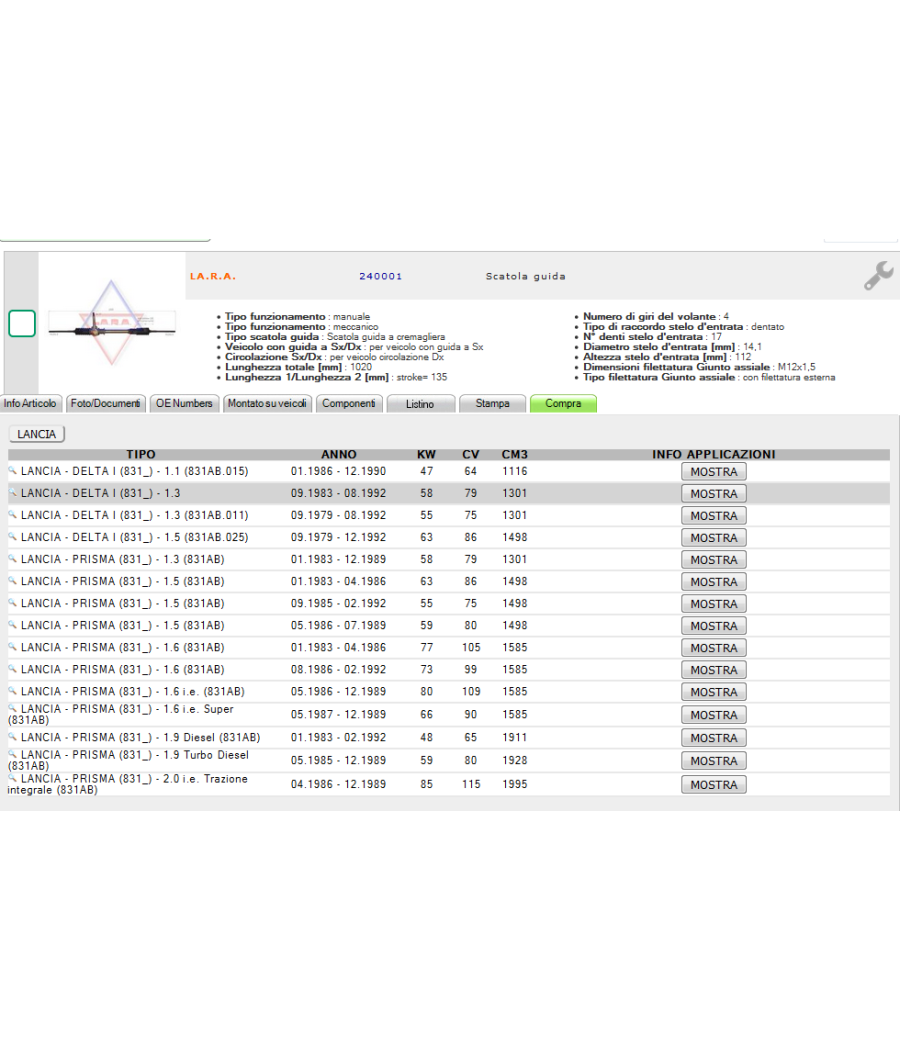Open the Listino tab
Image resolution: width=900 pixels, height=1050 pixels.
pyautogui.click(x=420, y=404)
